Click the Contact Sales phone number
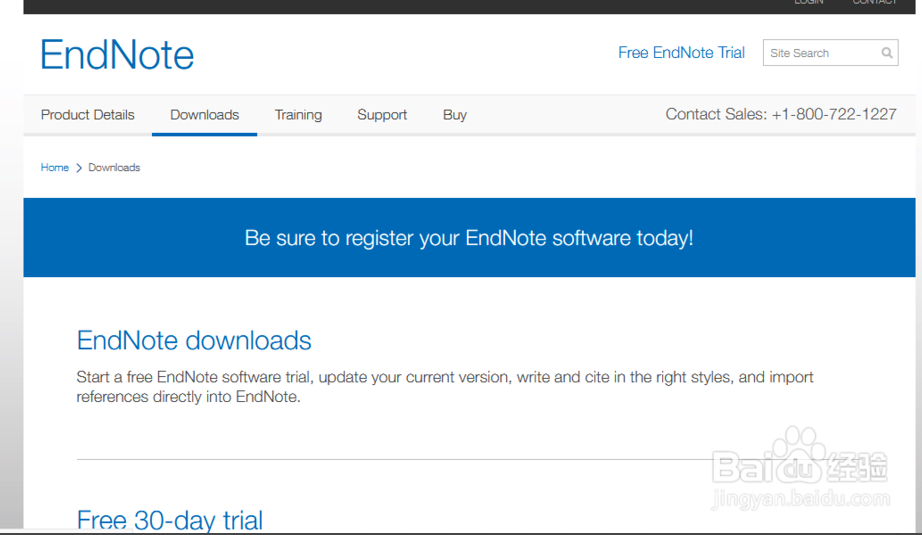 tap(834, 114)
